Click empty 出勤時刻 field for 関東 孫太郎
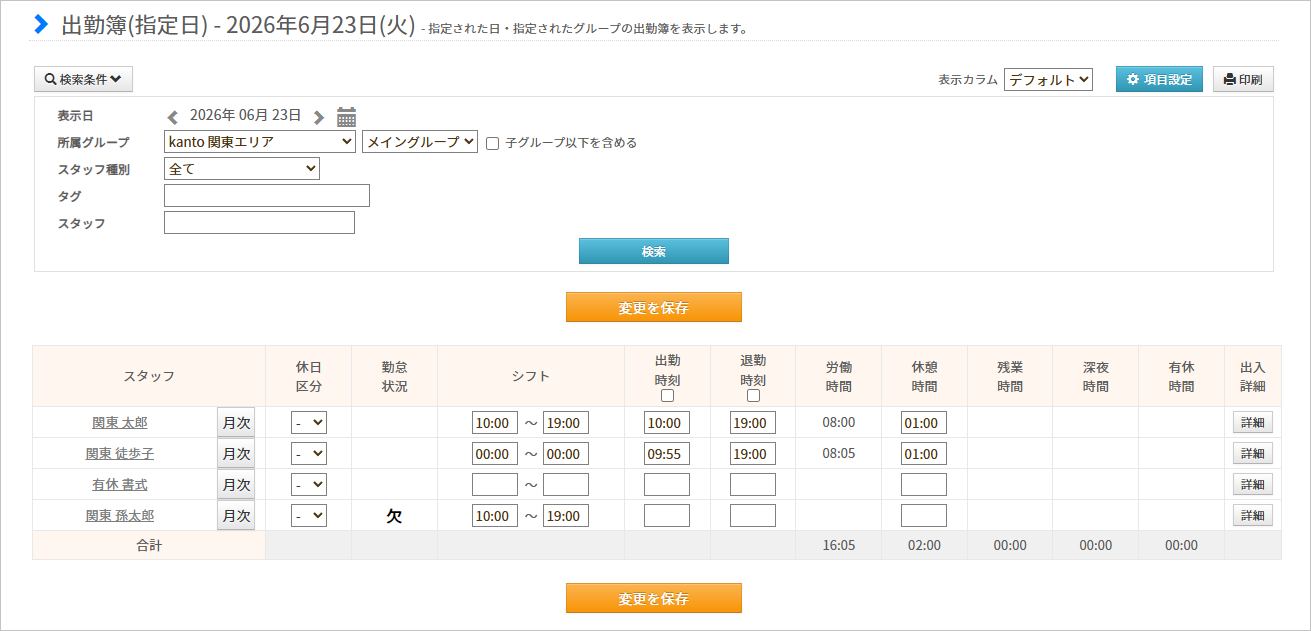The width and height of the screenshot is (1311, 631). 667,516
